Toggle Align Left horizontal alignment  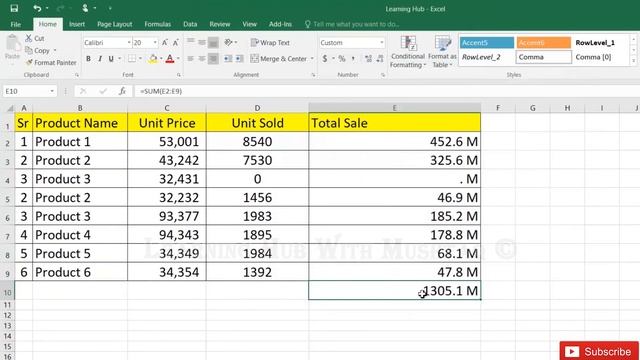[191, 58]
